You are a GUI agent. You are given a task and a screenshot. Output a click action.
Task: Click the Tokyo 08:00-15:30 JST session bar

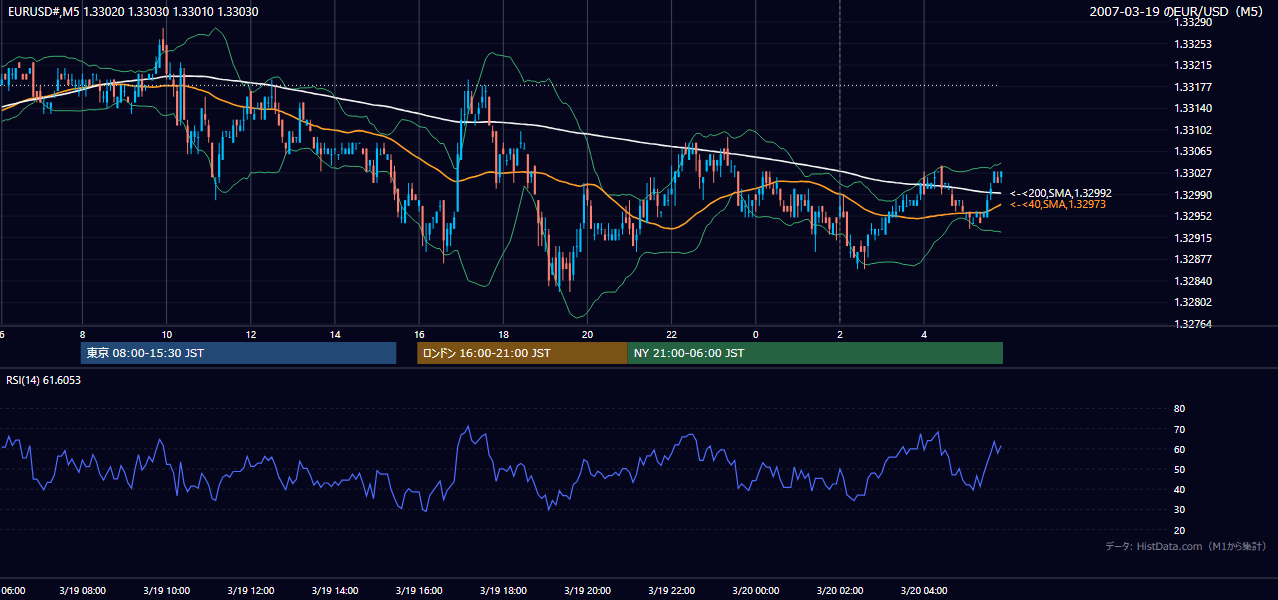238,353
